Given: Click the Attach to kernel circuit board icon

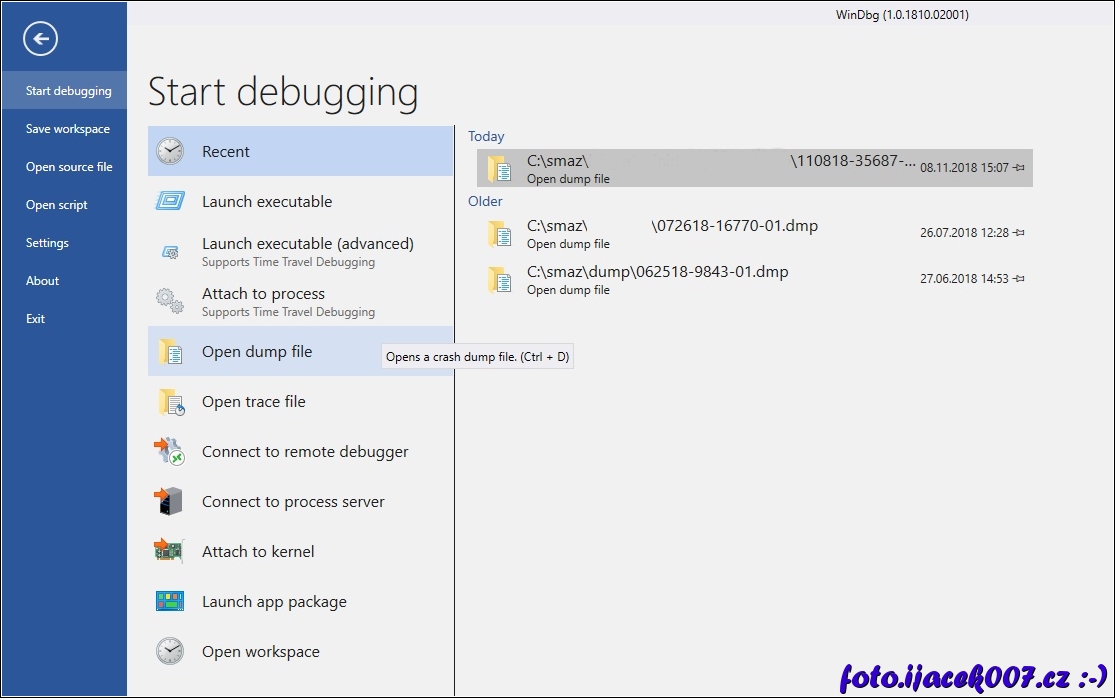Looking at the screenshot, I should 170,552.
